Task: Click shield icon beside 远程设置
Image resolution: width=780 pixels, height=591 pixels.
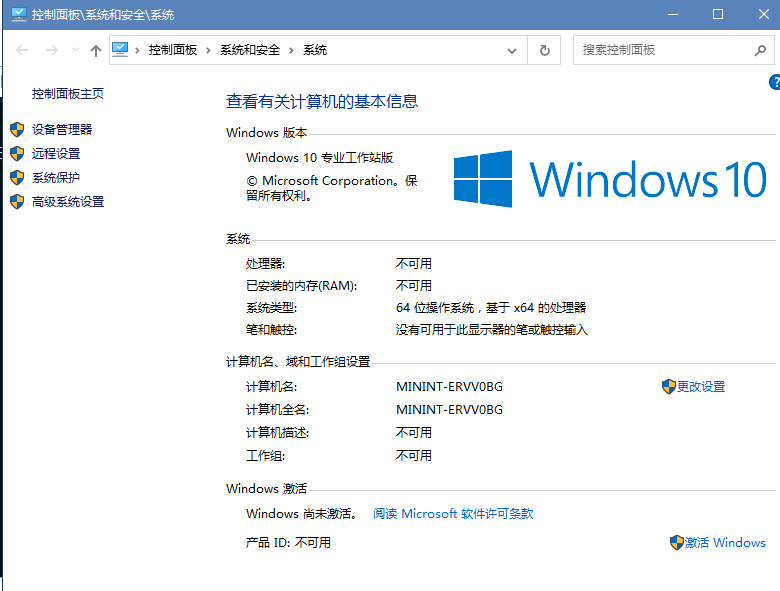Action: click(17, 153)
